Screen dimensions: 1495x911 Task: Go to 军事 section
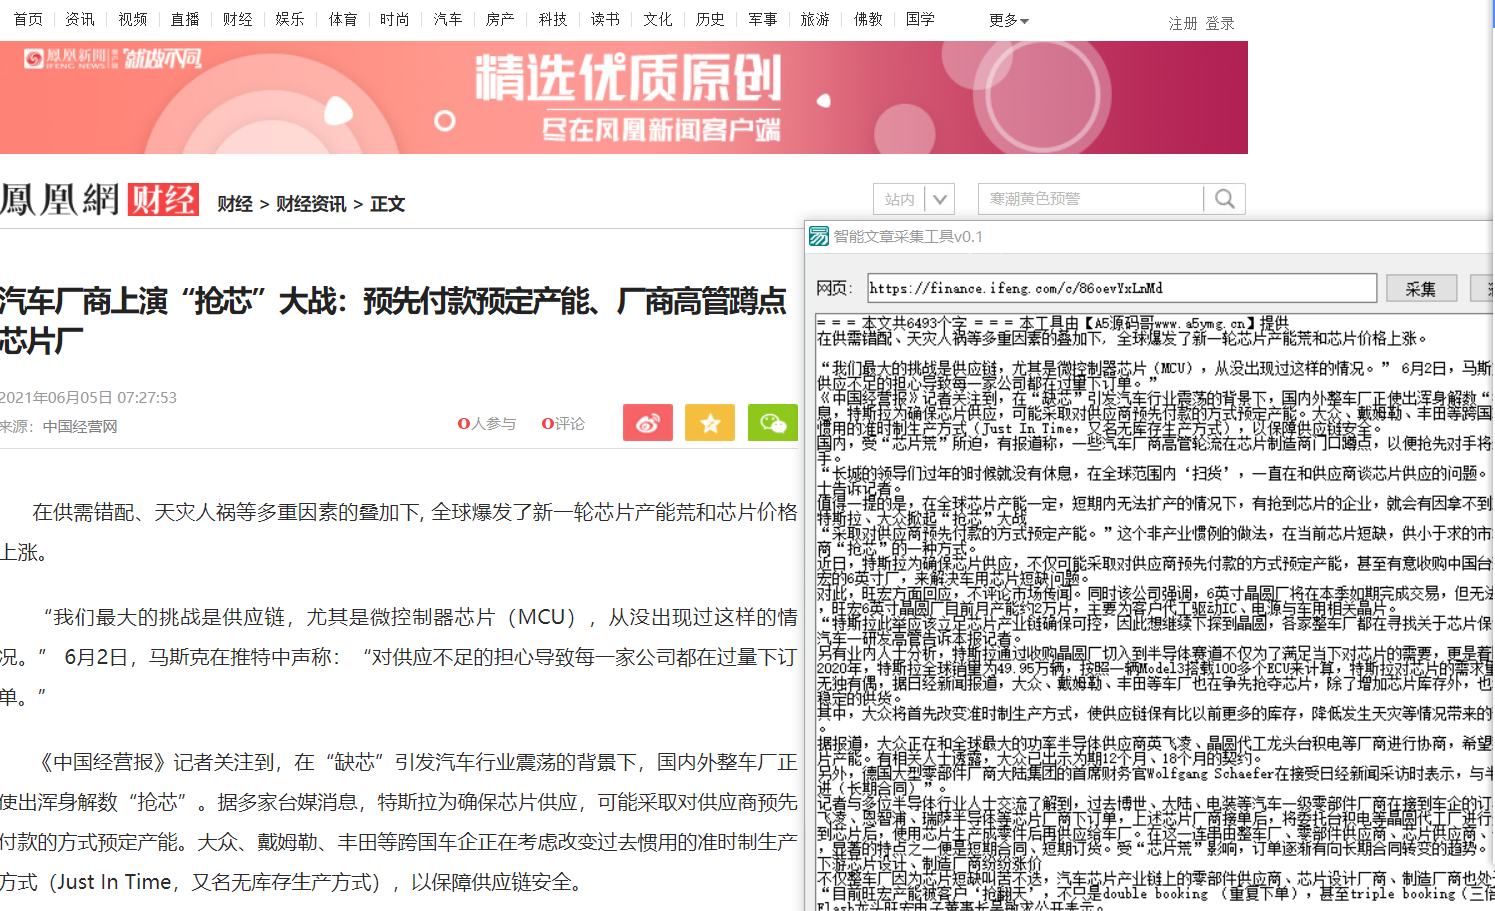pyautogui.click(x=763, y=19)
